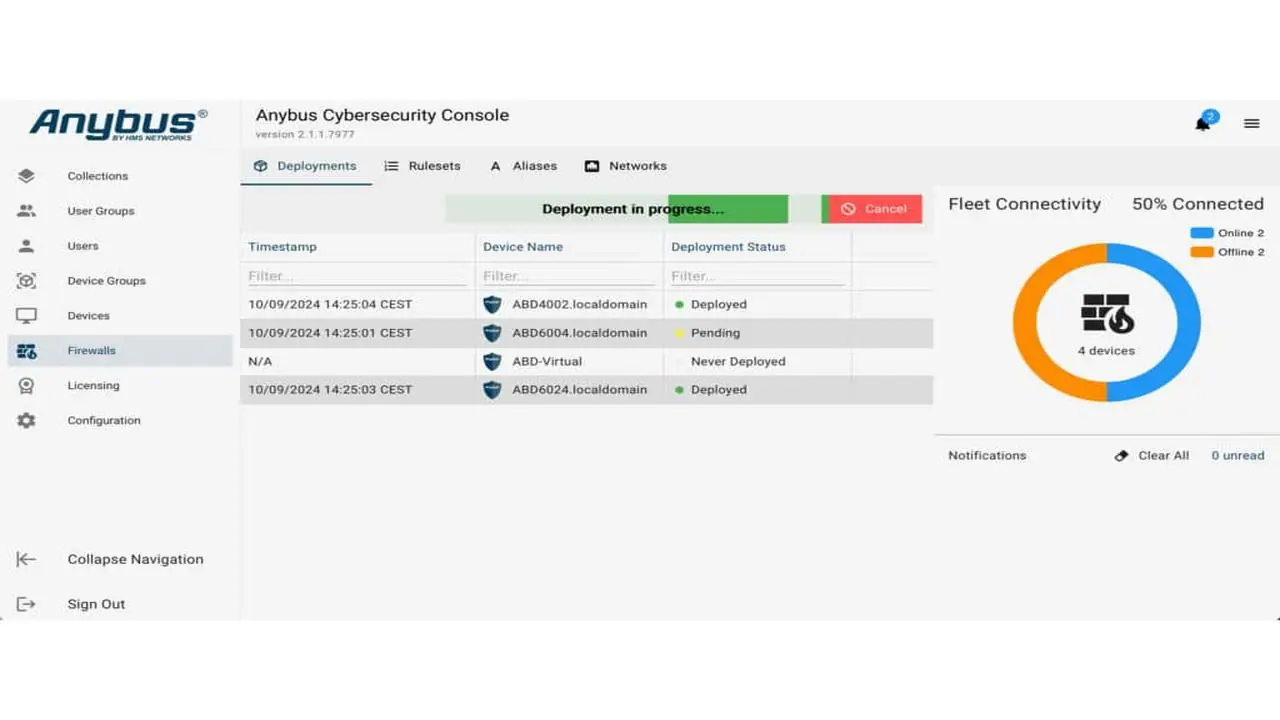Toggle the Offline 2 legend swatch
The width and height of the screenshot is (1280, 720).
pyautogui.click(x=1202, y=252)
